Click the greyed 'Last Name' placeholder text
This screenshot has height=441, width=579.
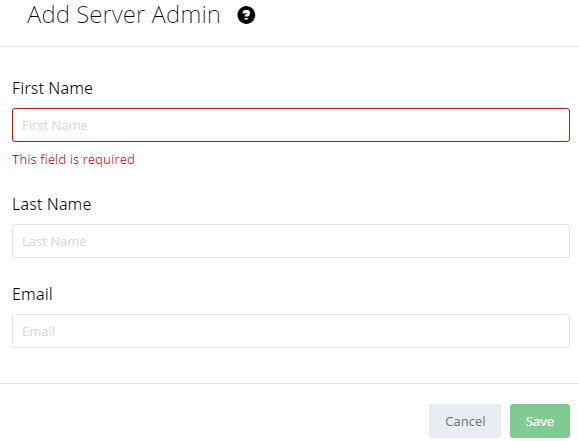coord(54,242)
